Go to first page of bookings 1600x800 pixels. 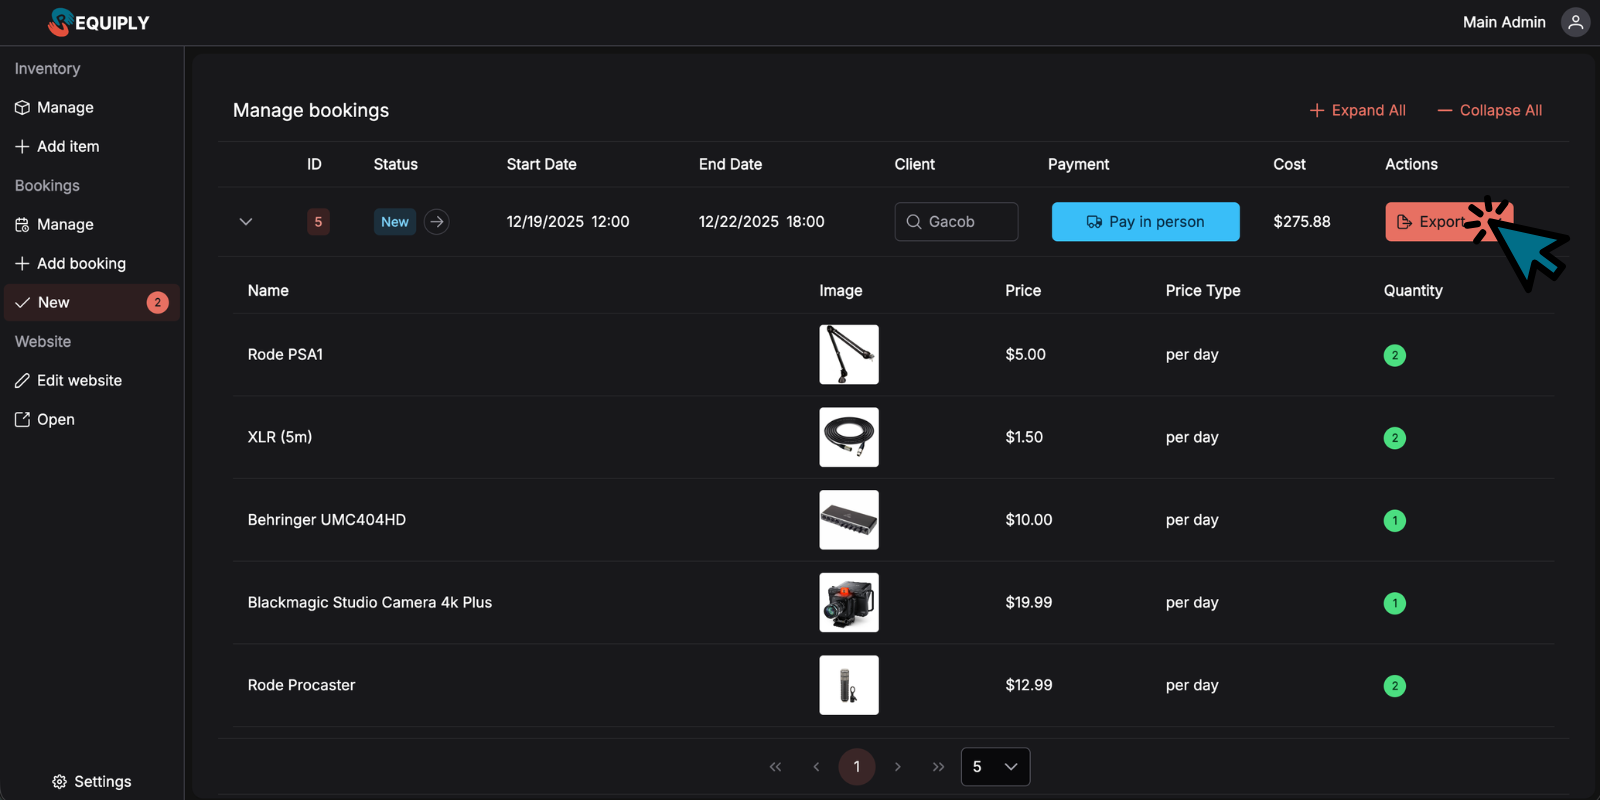[775, 767]
